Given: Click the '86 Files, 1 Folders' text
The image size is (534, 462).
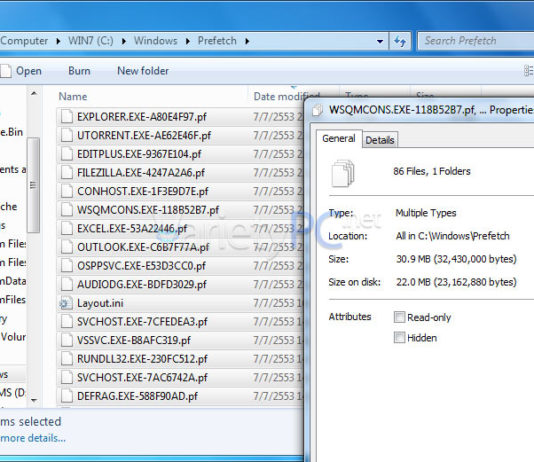Looking at the screenshot, I should point(432,171).
